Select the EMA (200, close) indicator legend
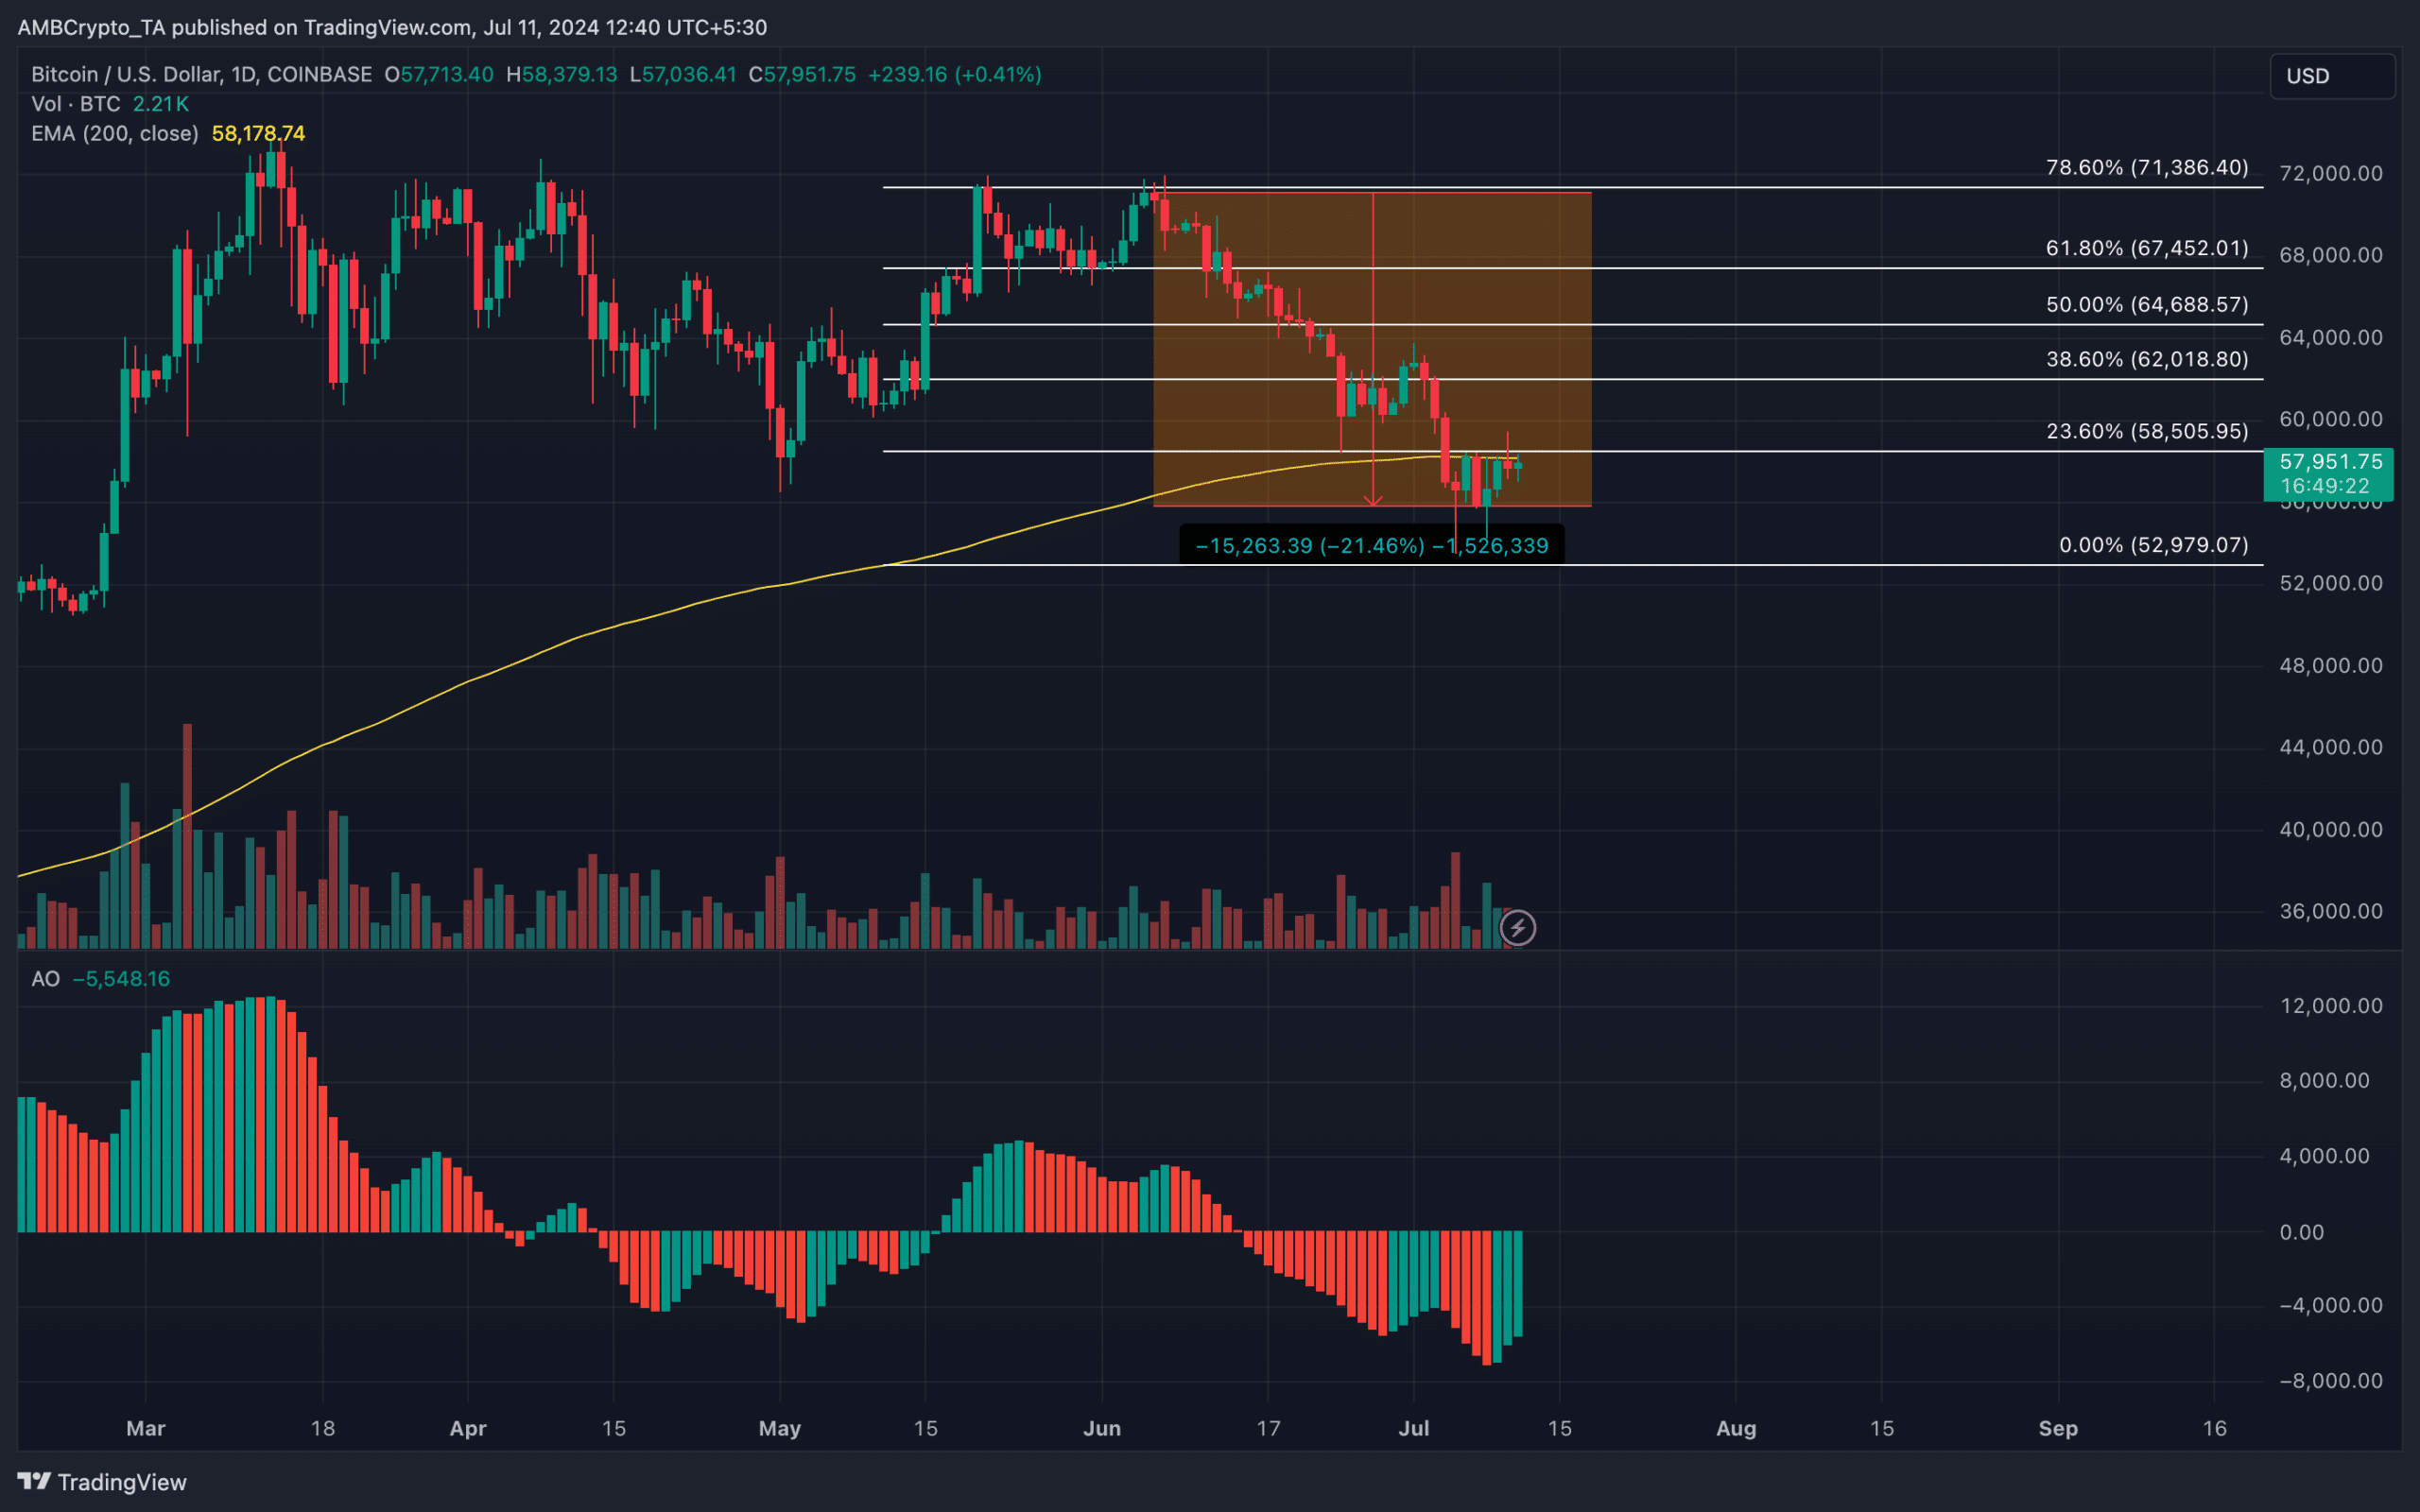 click(x=114, y=134)
